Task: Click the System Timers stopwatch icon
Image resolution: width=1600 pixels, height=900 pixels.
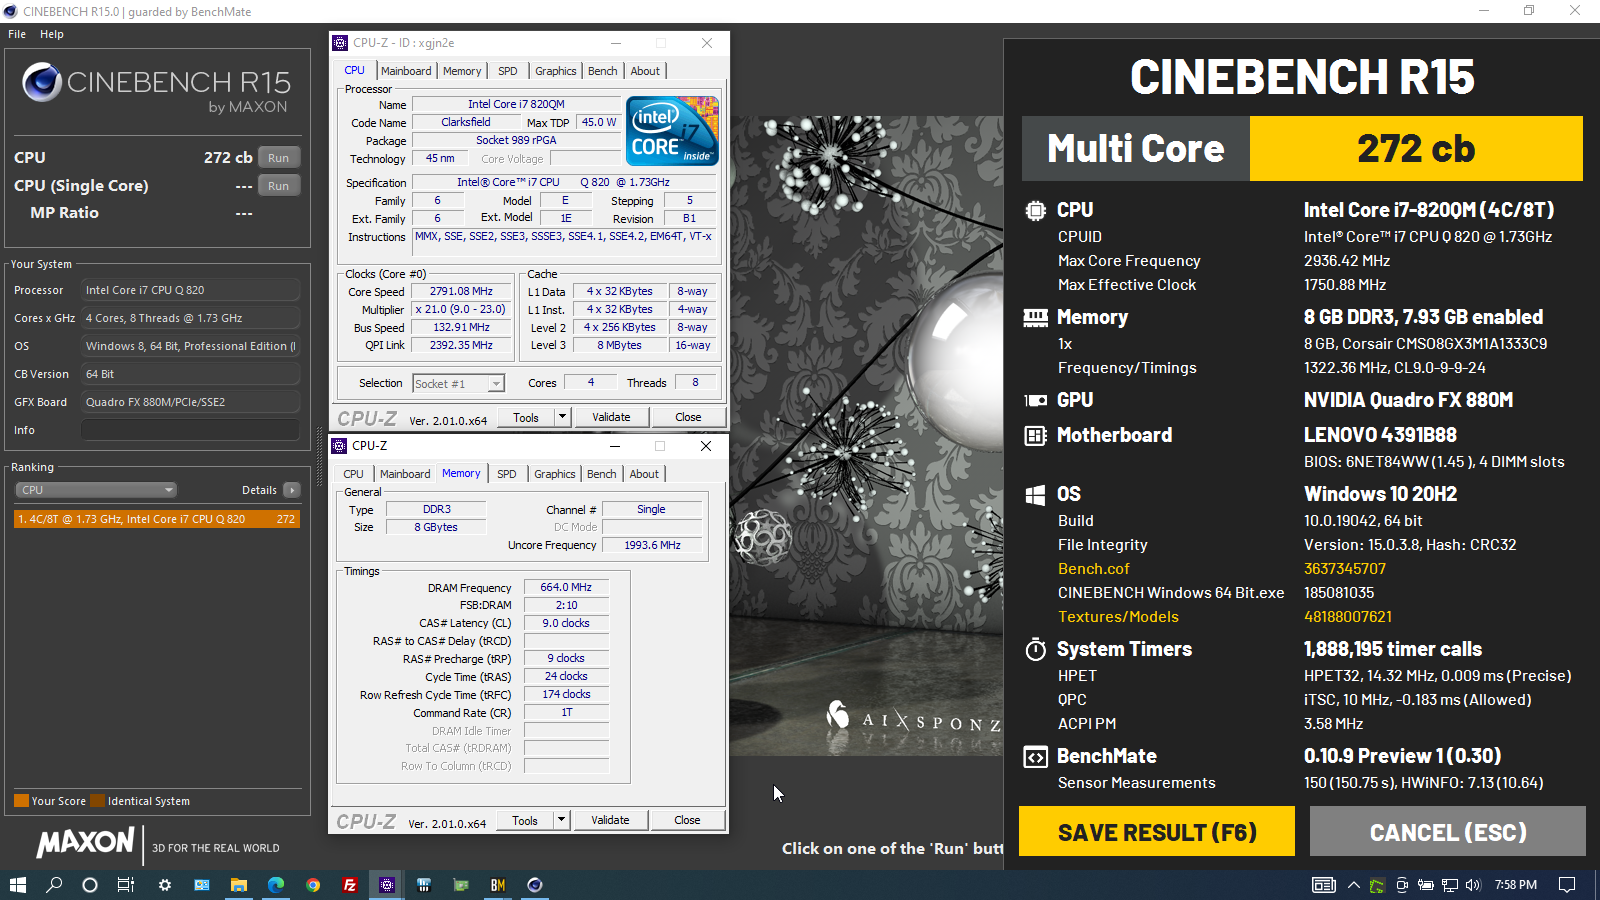Action: tap(1036, 649)
